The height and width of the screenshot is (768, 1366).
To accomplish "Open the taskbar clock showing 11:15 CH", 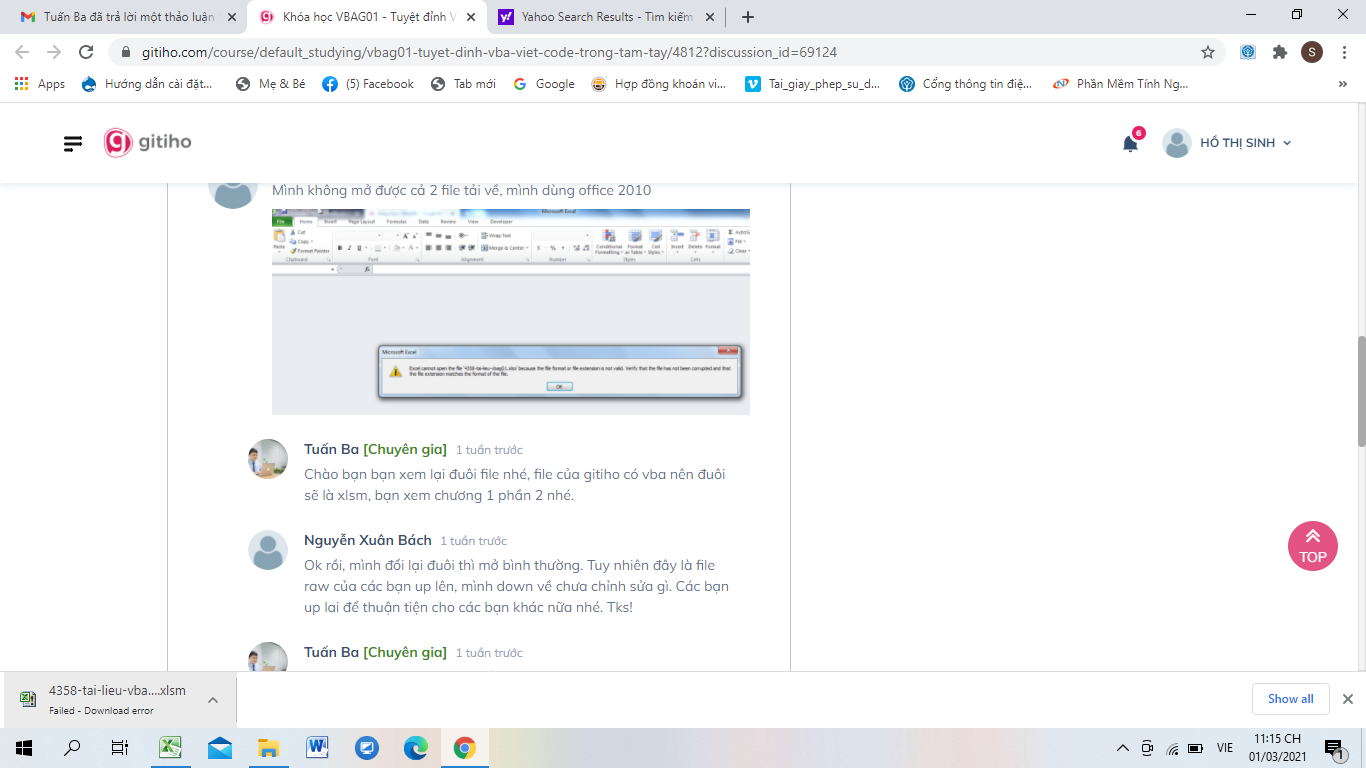I will coord(1278,748).
